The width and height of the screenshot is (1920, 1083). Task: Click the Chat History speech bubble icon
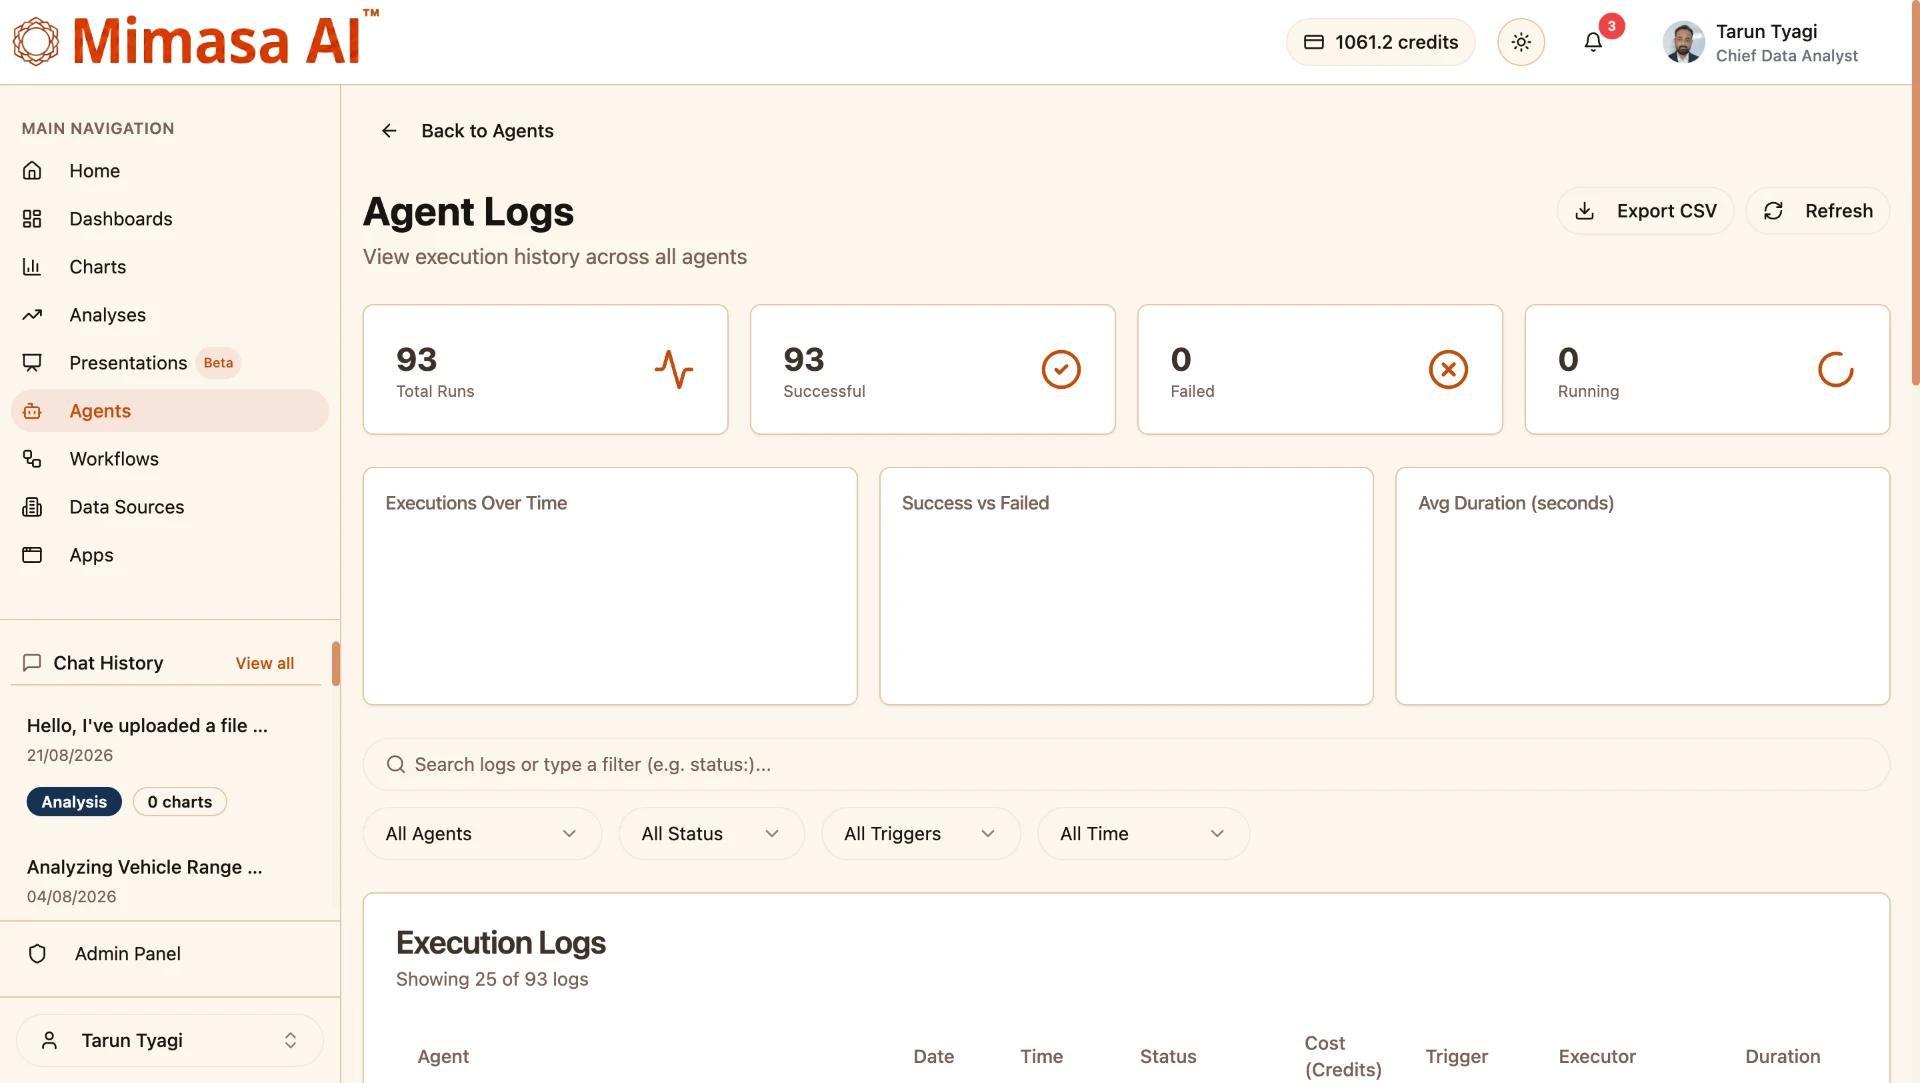32,663
